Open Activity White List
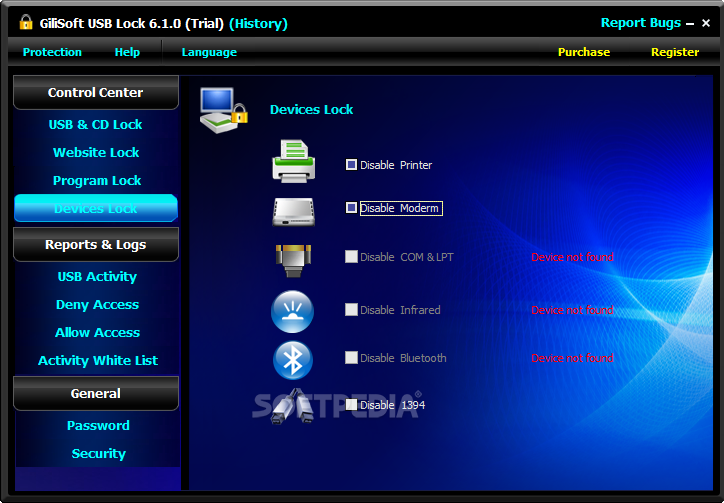724x503 pixels. (x=98, y=361)
